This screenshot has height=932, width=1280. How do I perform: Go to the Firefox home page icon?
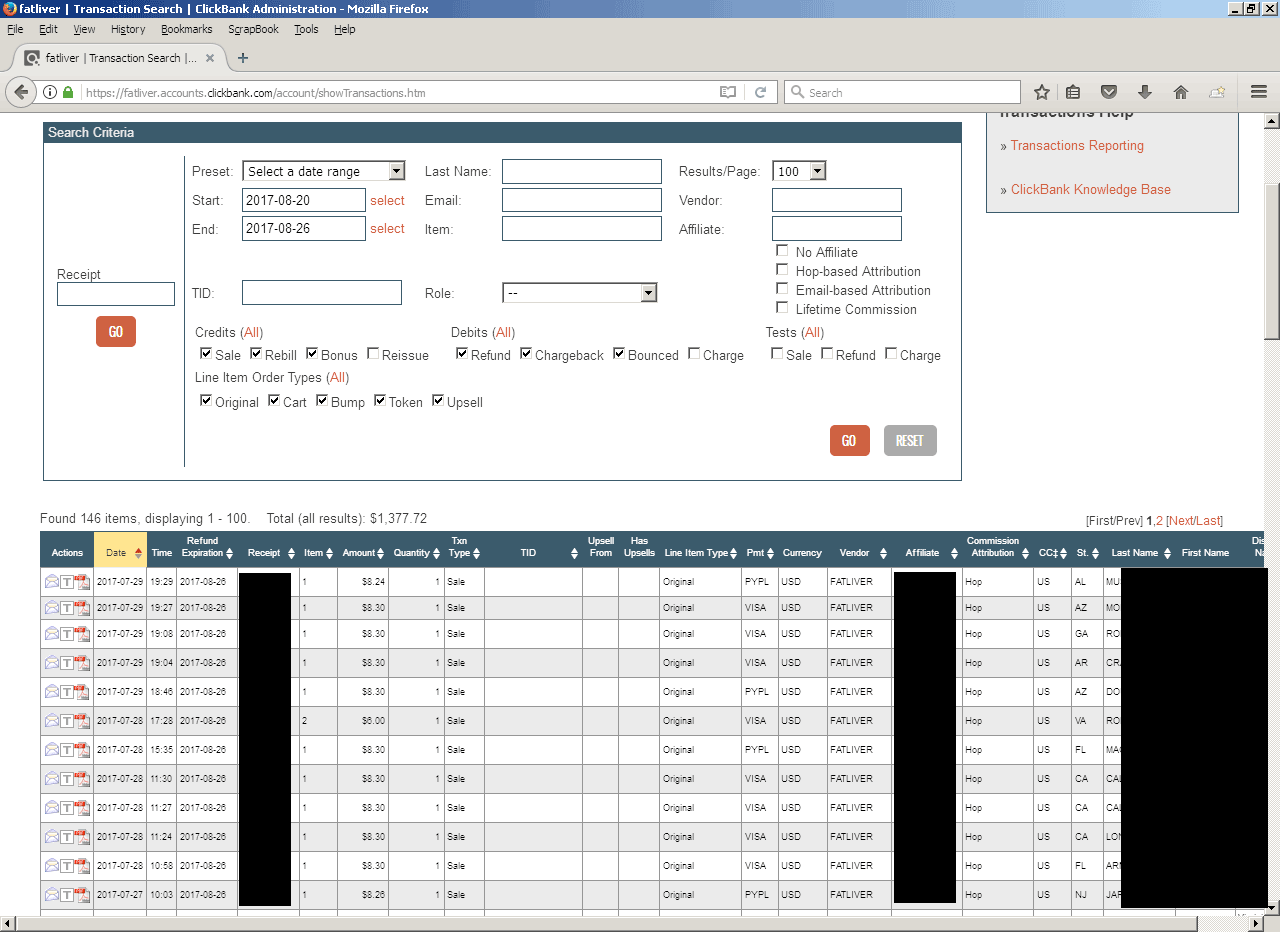point(1181,92)
